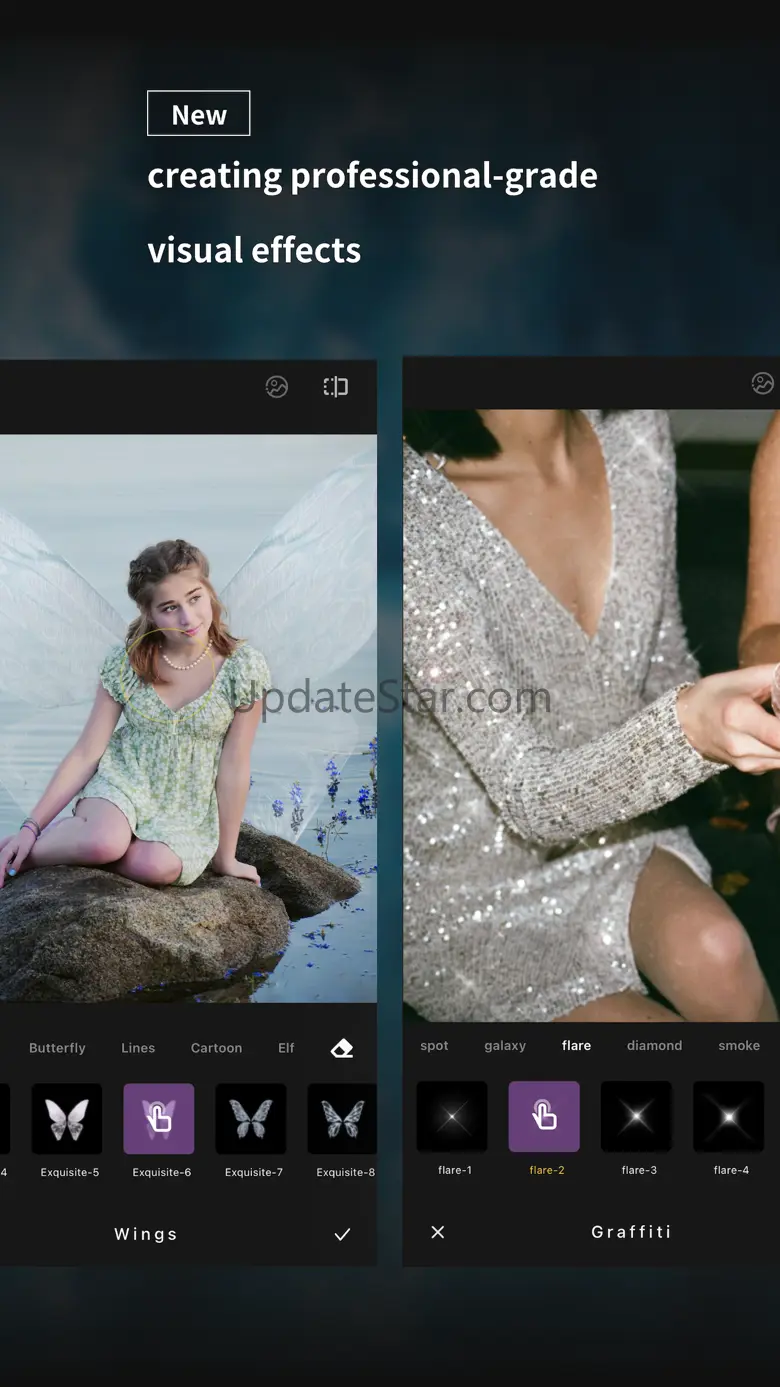Tap the compare split-view icon in Wings editor

coord(336,387)
